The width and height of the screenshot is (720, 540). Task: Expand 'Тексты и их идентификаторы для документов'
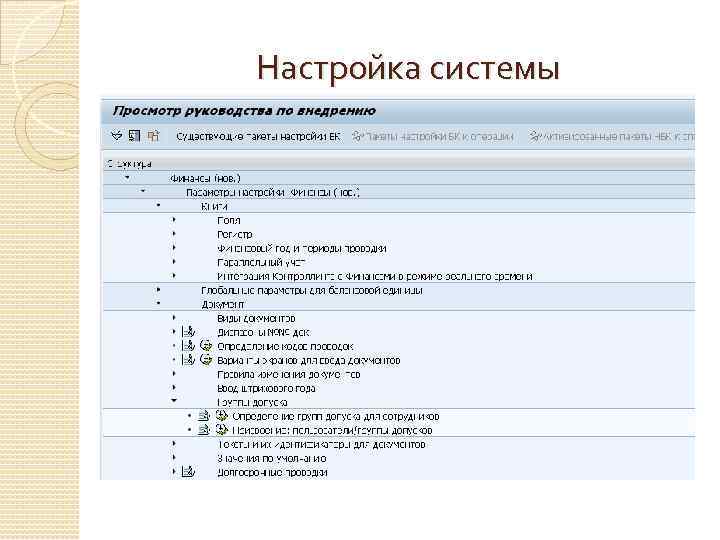click(174, 444)
